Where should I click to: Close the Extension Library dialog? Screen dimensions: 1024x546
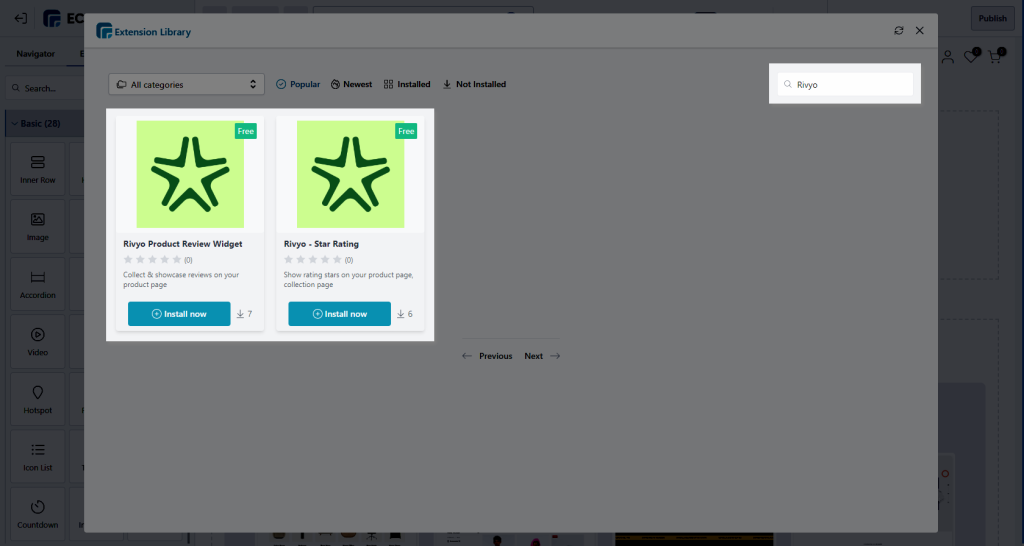(x=920, y=31)
